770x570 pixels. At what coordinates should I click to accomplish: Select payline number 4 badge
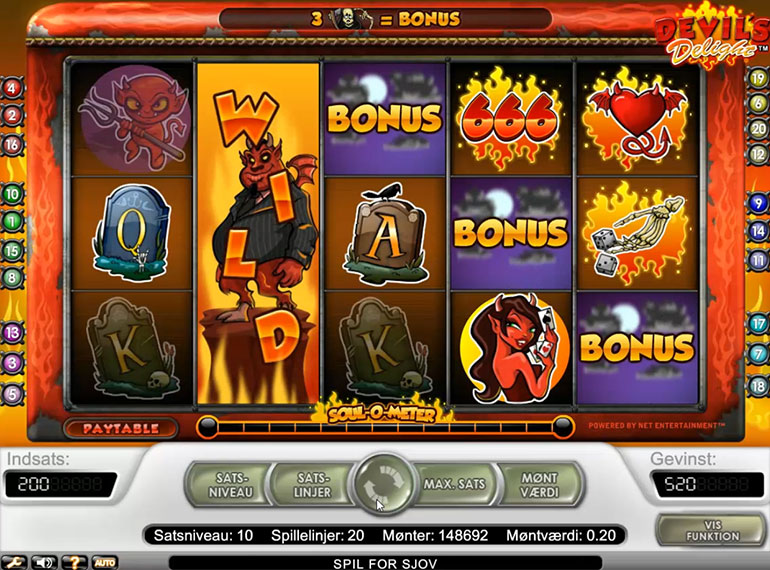[12, 88]
